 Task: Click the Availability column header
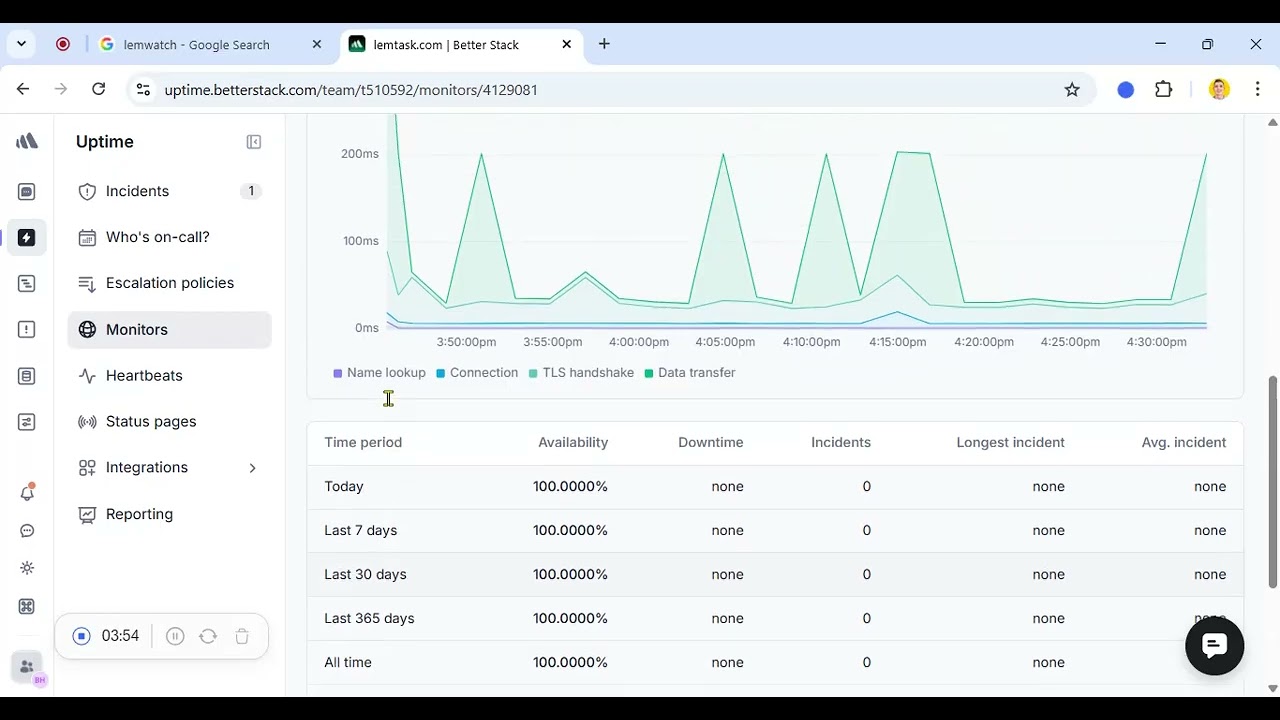pyautogui.click(x=573, y=443)
